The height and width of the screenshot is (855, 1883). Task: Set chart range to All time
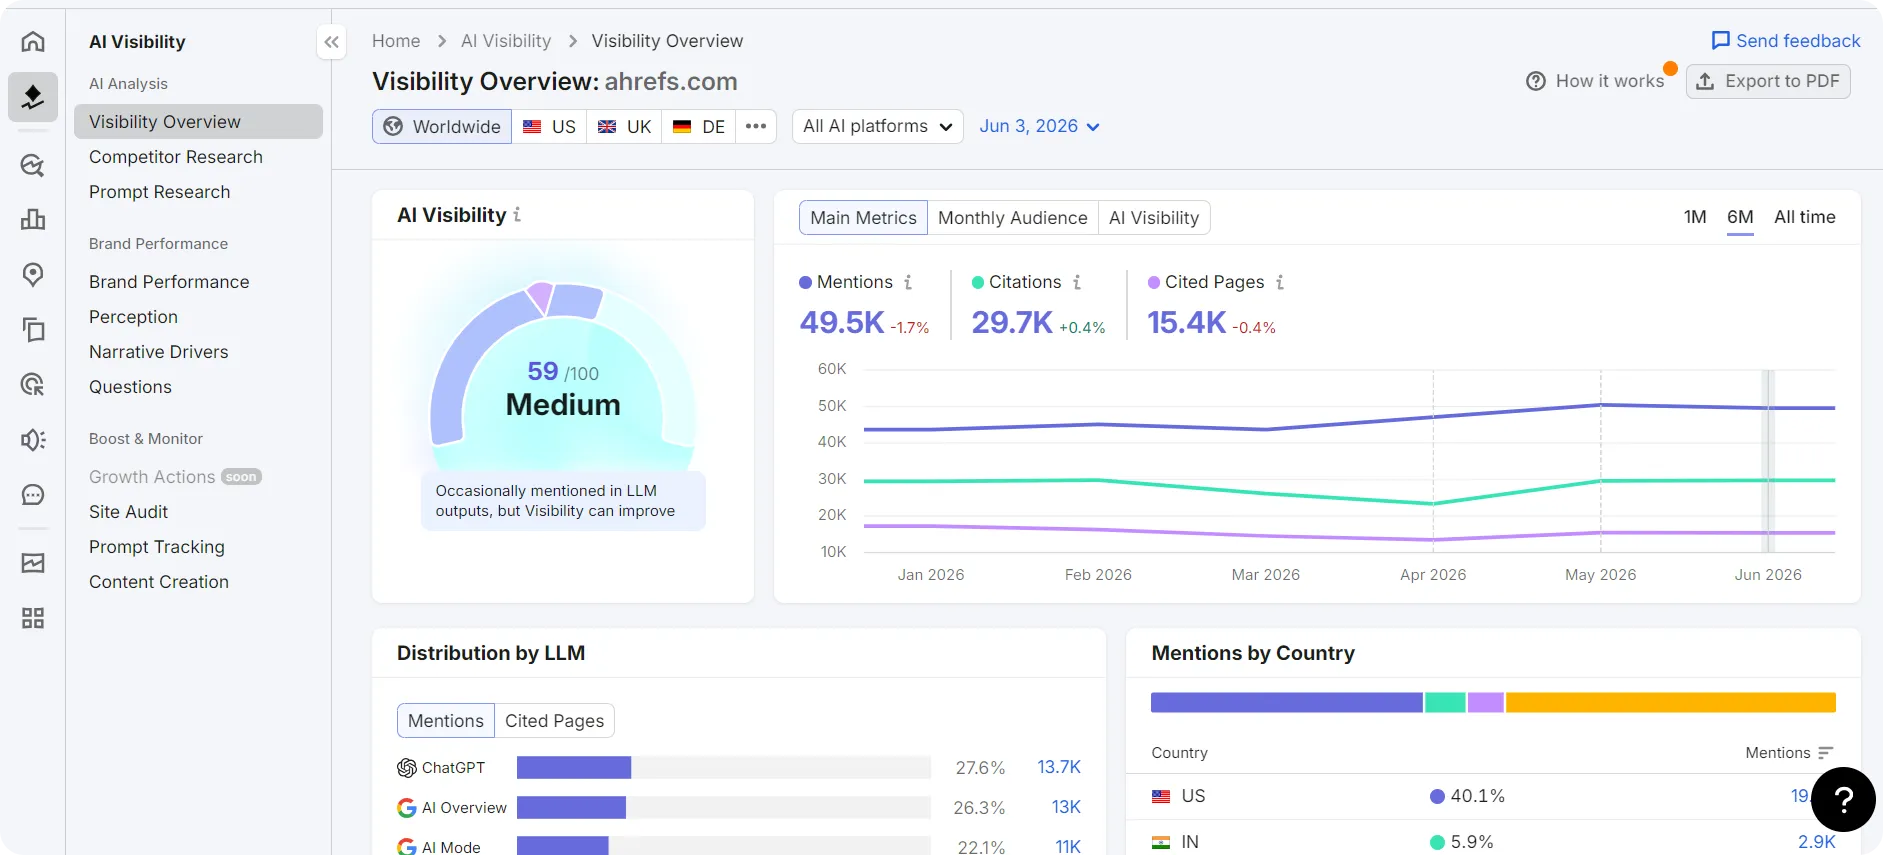click(1804, 217)
